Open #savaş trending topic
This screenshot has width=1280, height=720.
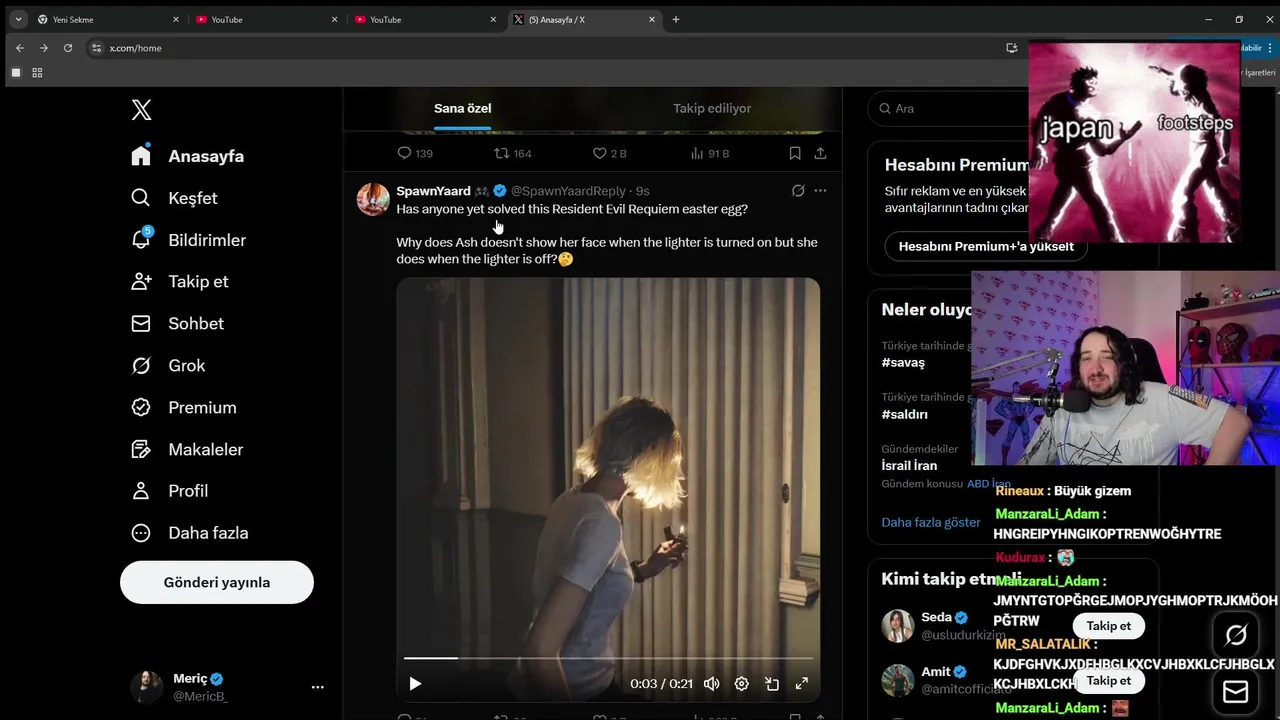(903, 362)
